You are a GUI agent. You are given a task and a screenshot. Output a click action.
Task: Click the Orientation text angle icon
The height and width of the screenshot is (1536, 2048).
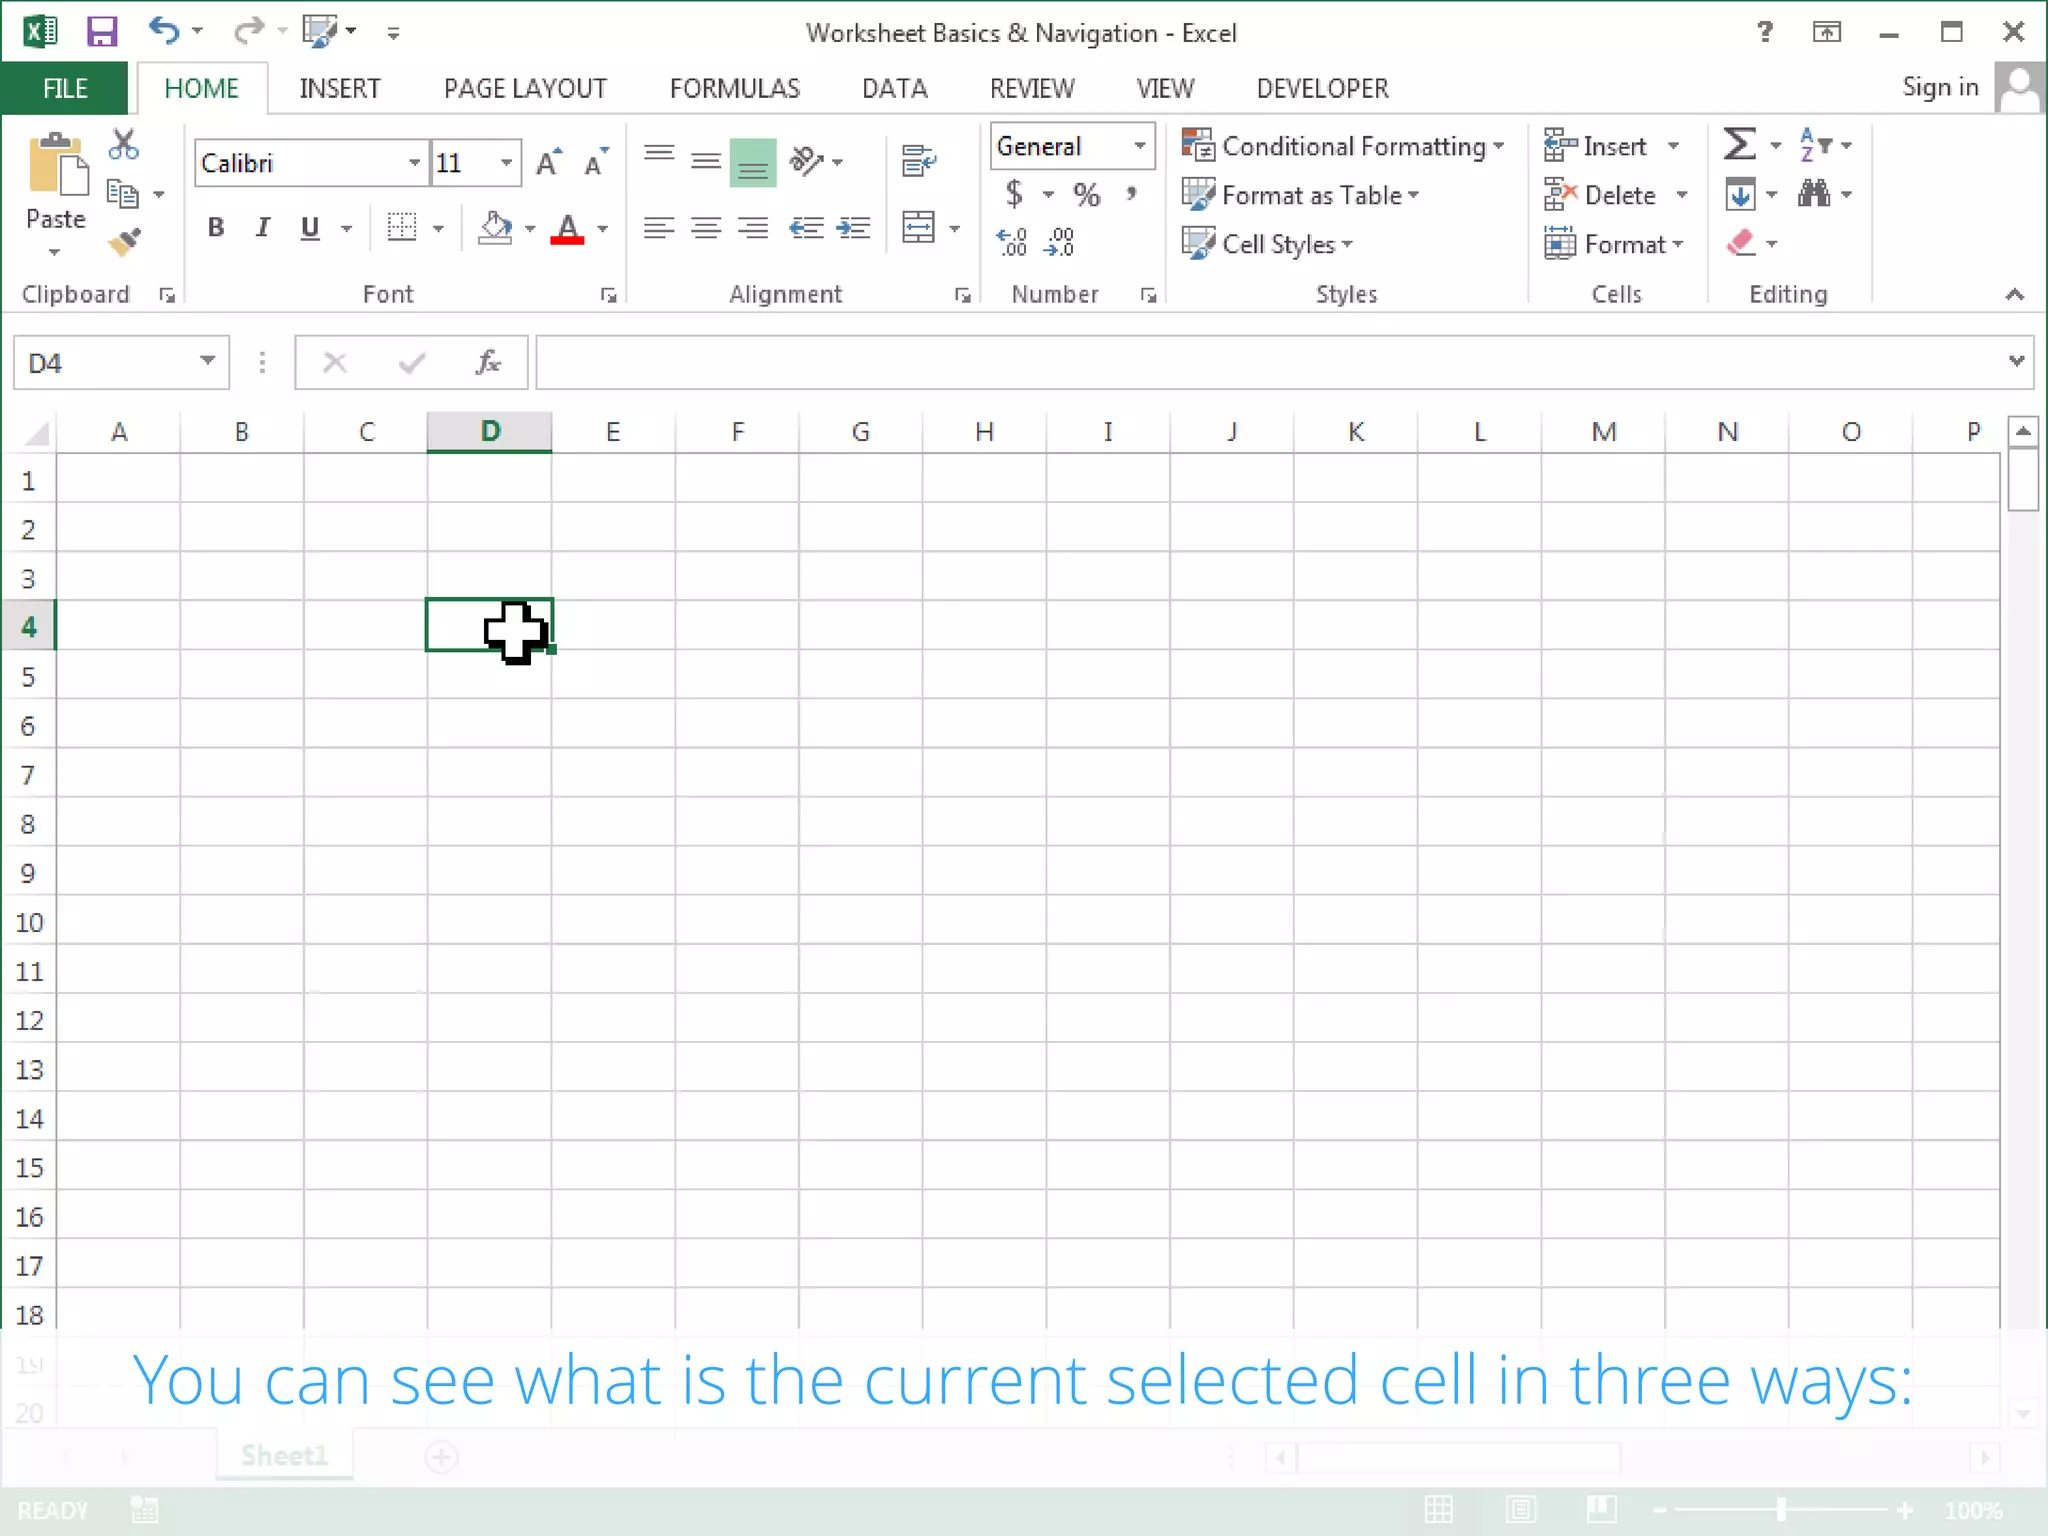[806, 160]
